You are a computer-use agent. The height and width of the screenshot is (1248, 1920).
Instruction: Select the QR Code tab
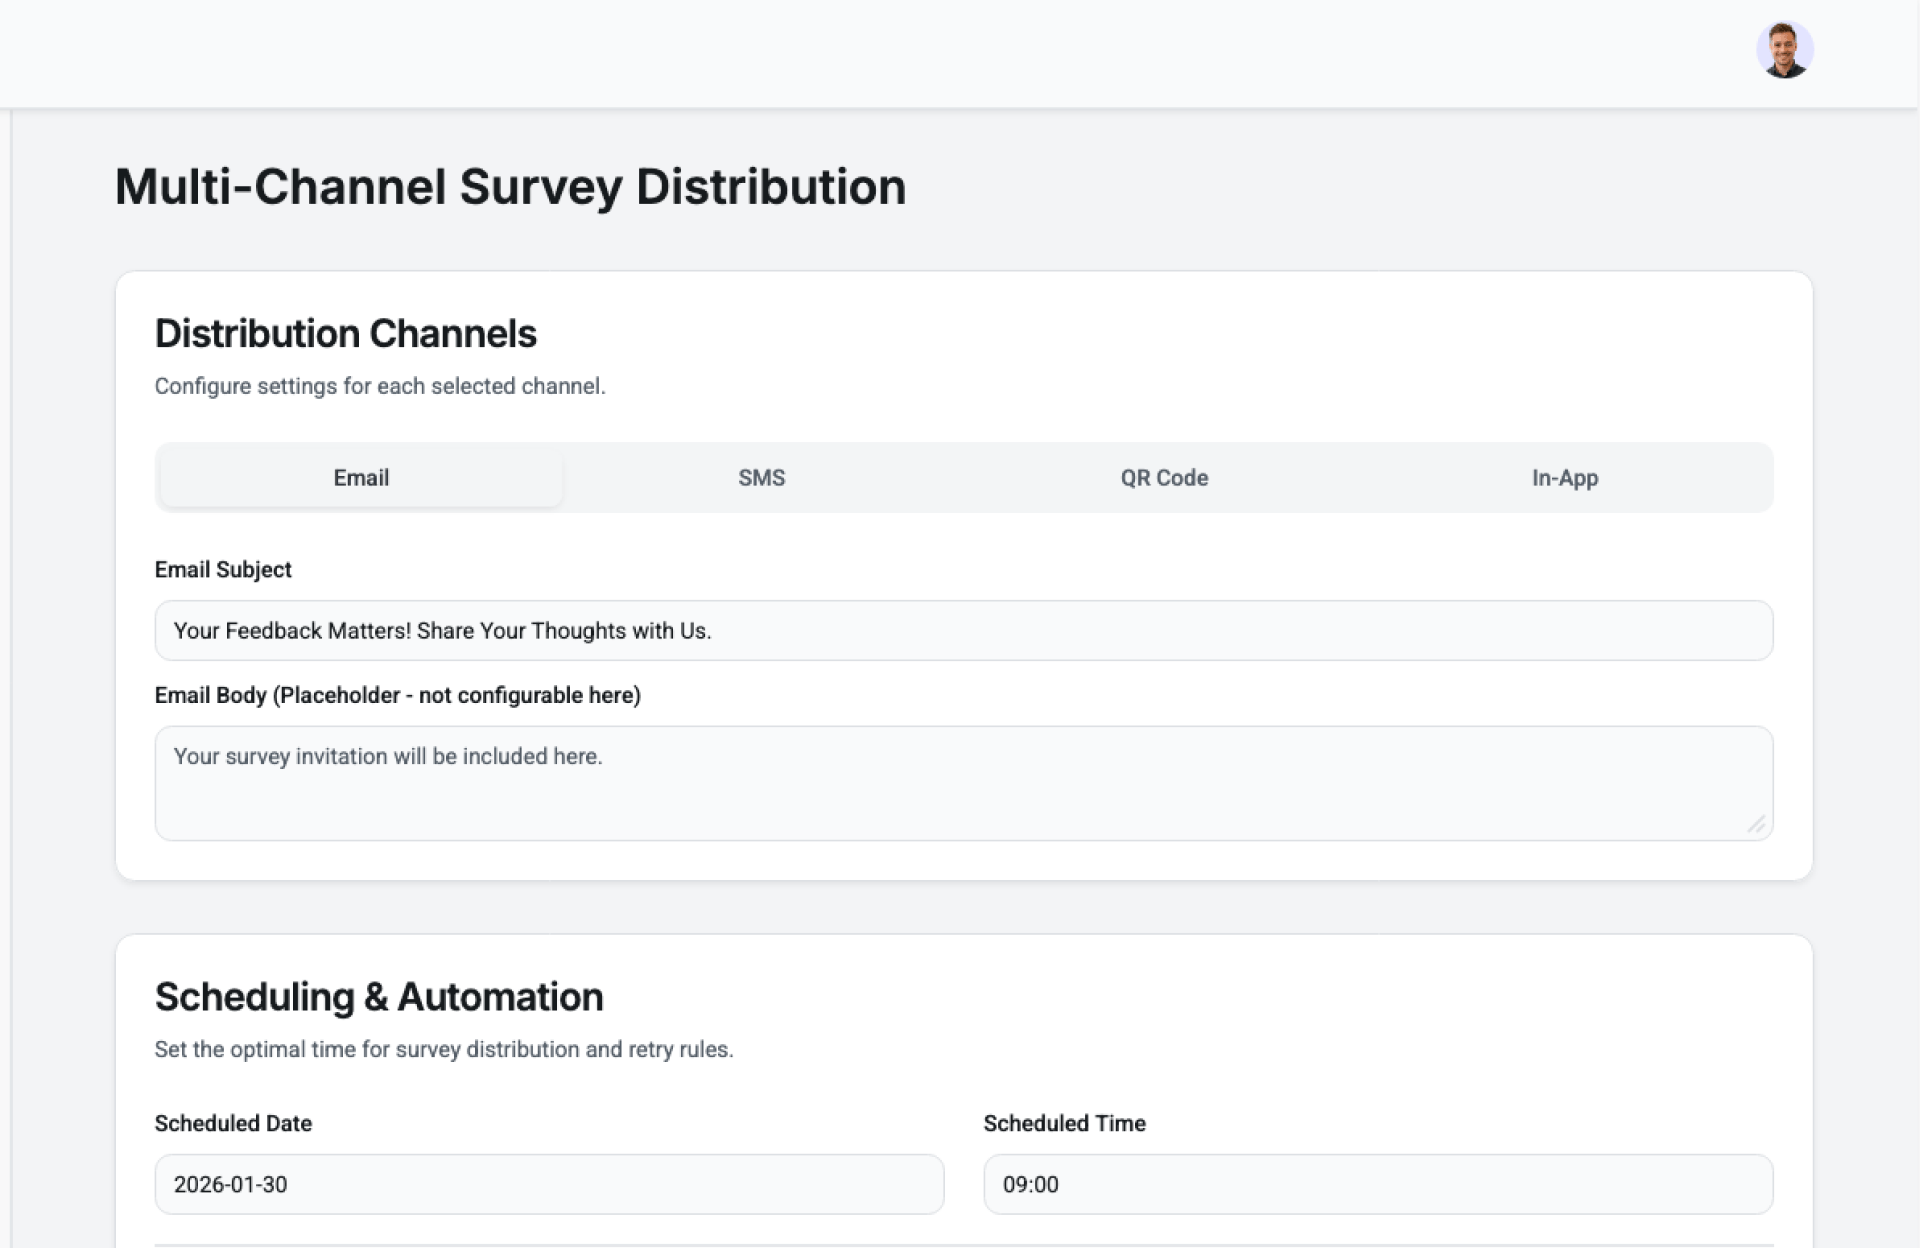click(x=1164, y=478)
